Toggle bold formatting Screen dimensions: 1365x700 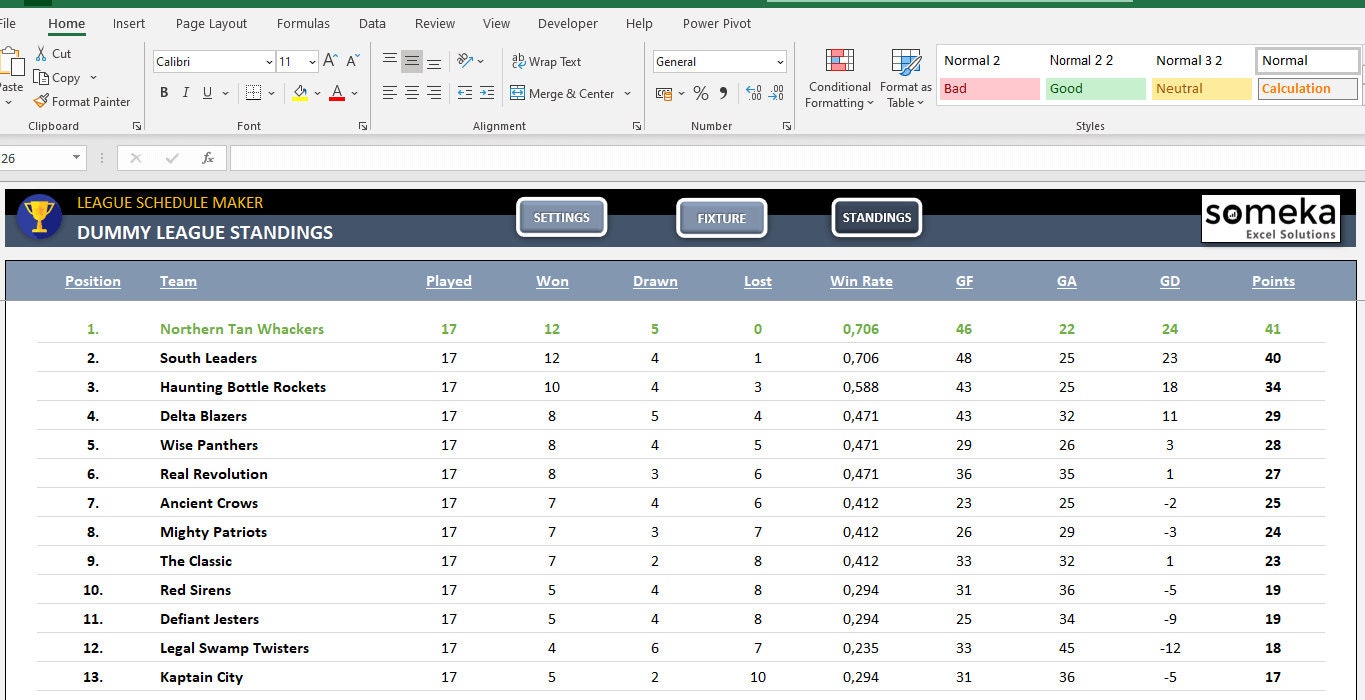[164, 93]
